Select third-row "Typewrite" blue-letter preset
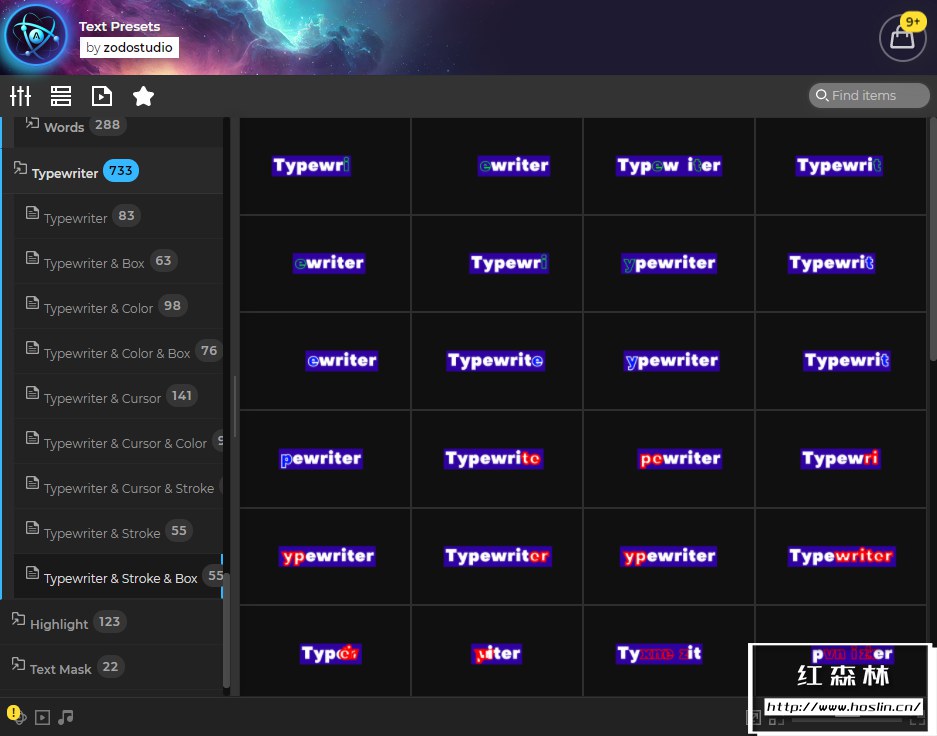 click(x=497, y=361)
